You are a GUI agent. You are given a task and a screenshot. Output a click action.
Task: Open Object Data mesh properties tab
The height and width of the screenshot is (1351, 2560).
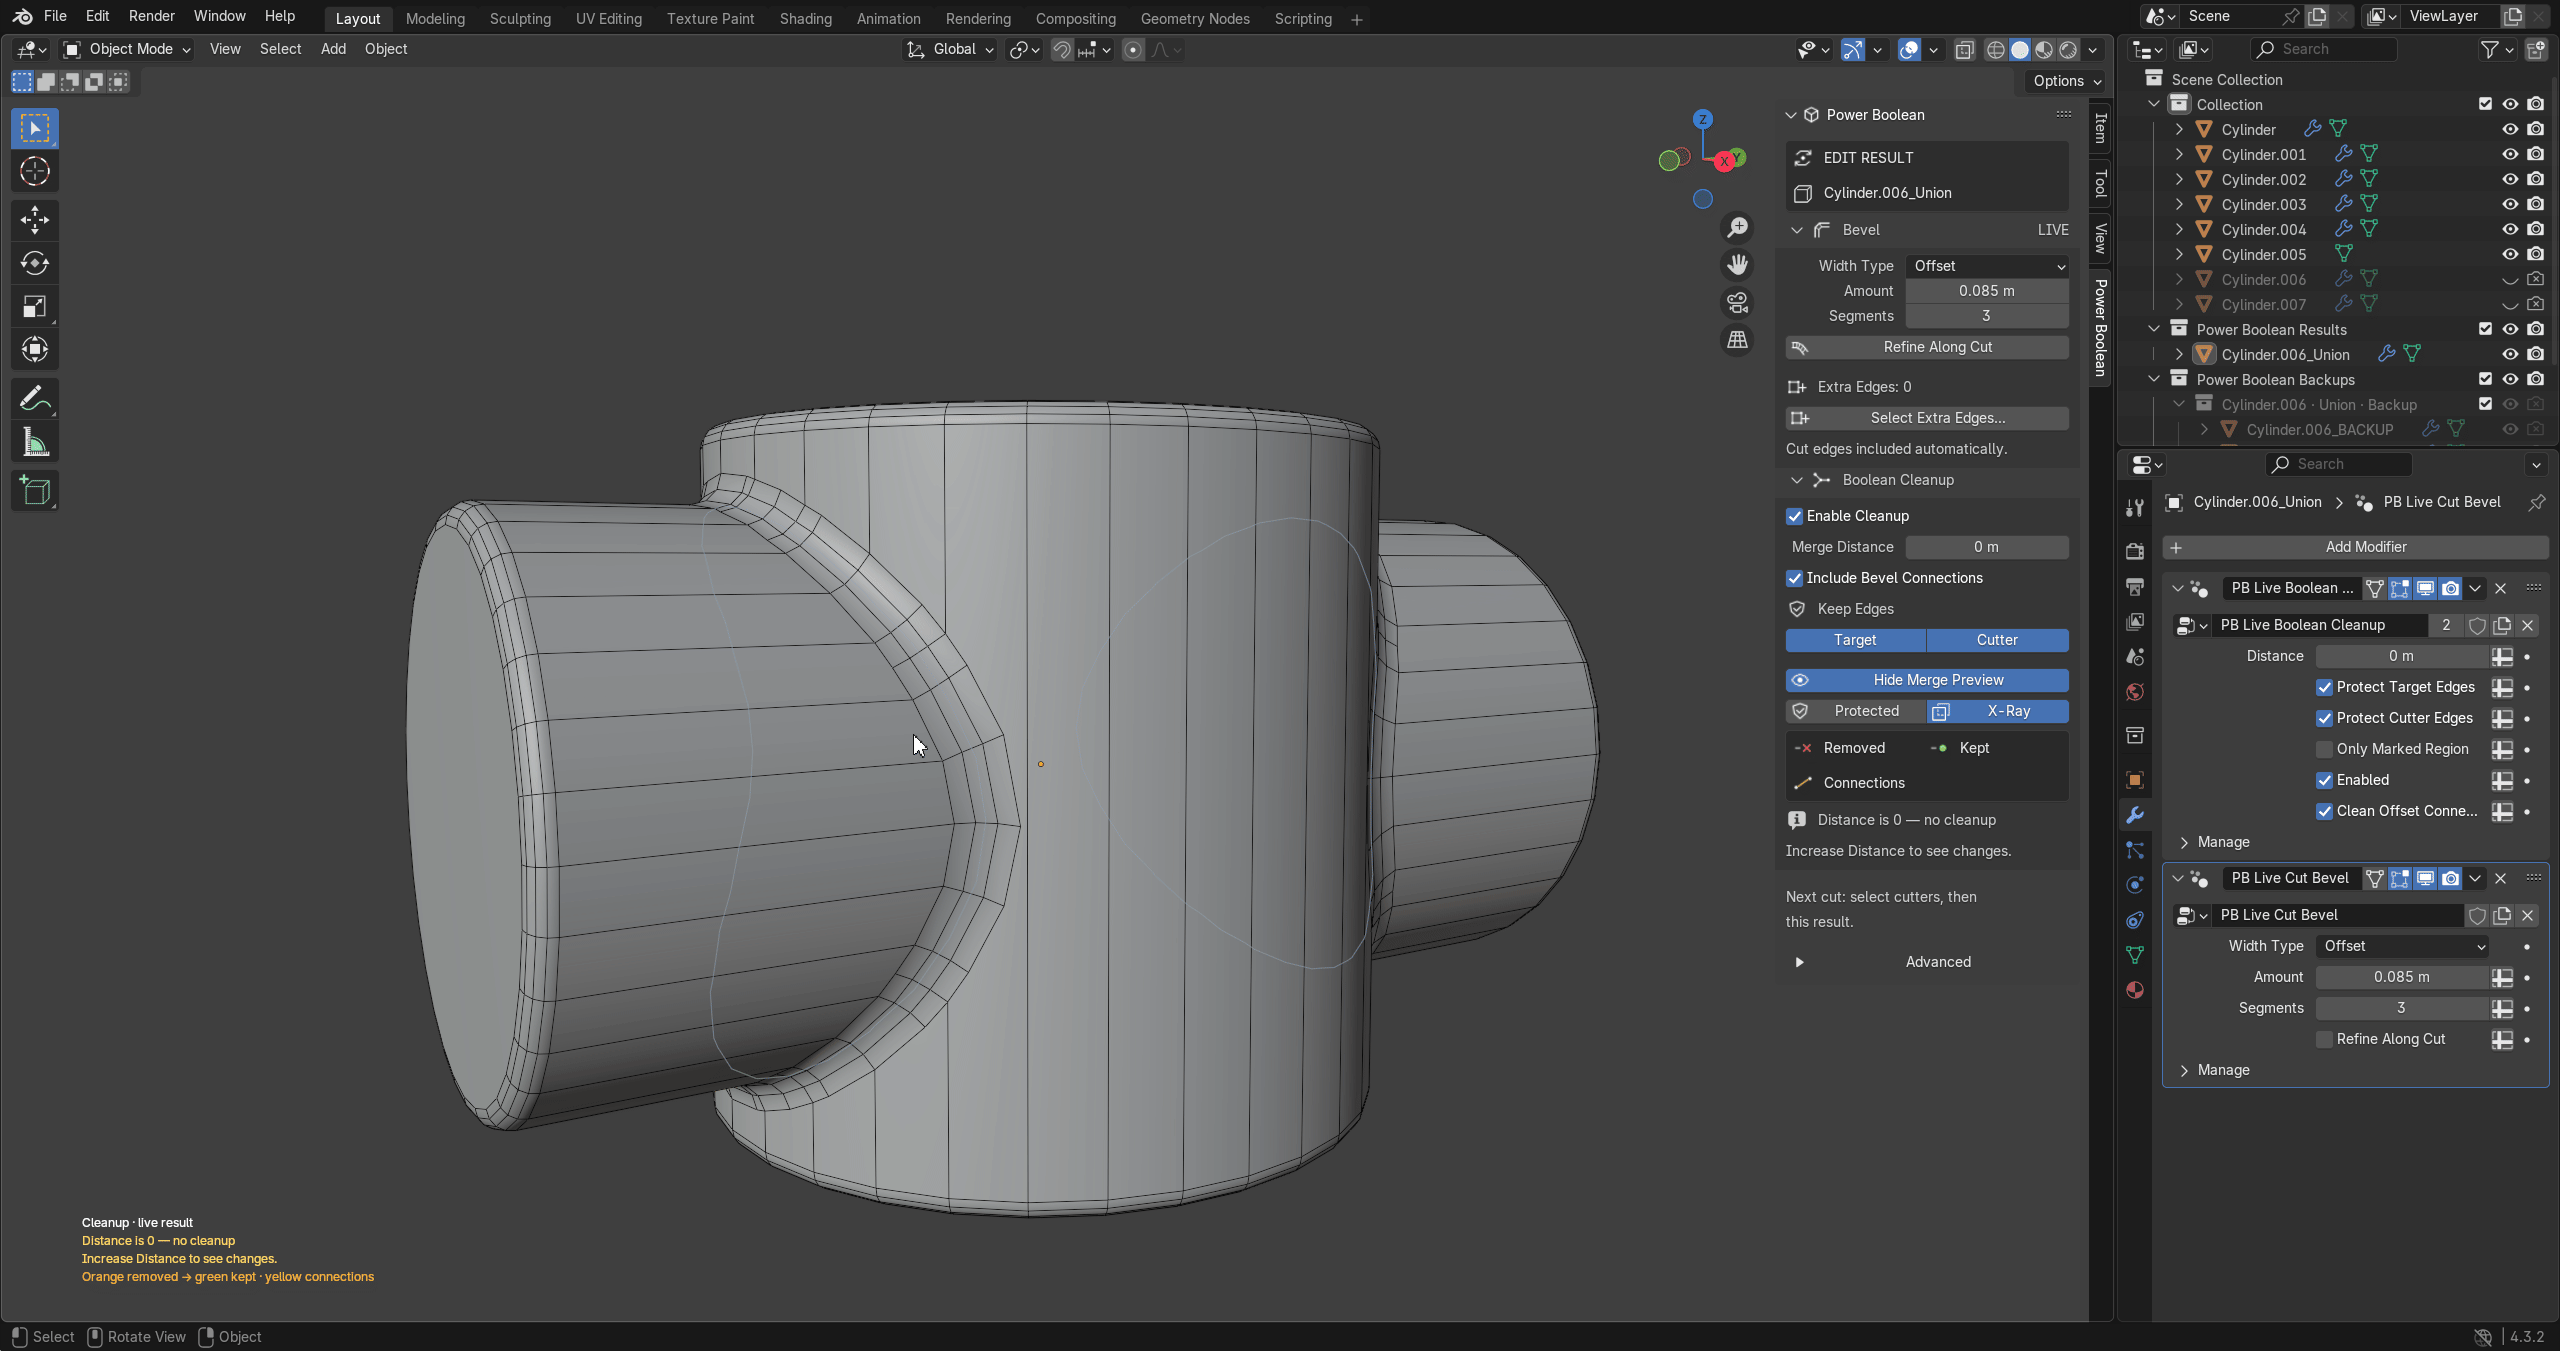point(2135,955)
